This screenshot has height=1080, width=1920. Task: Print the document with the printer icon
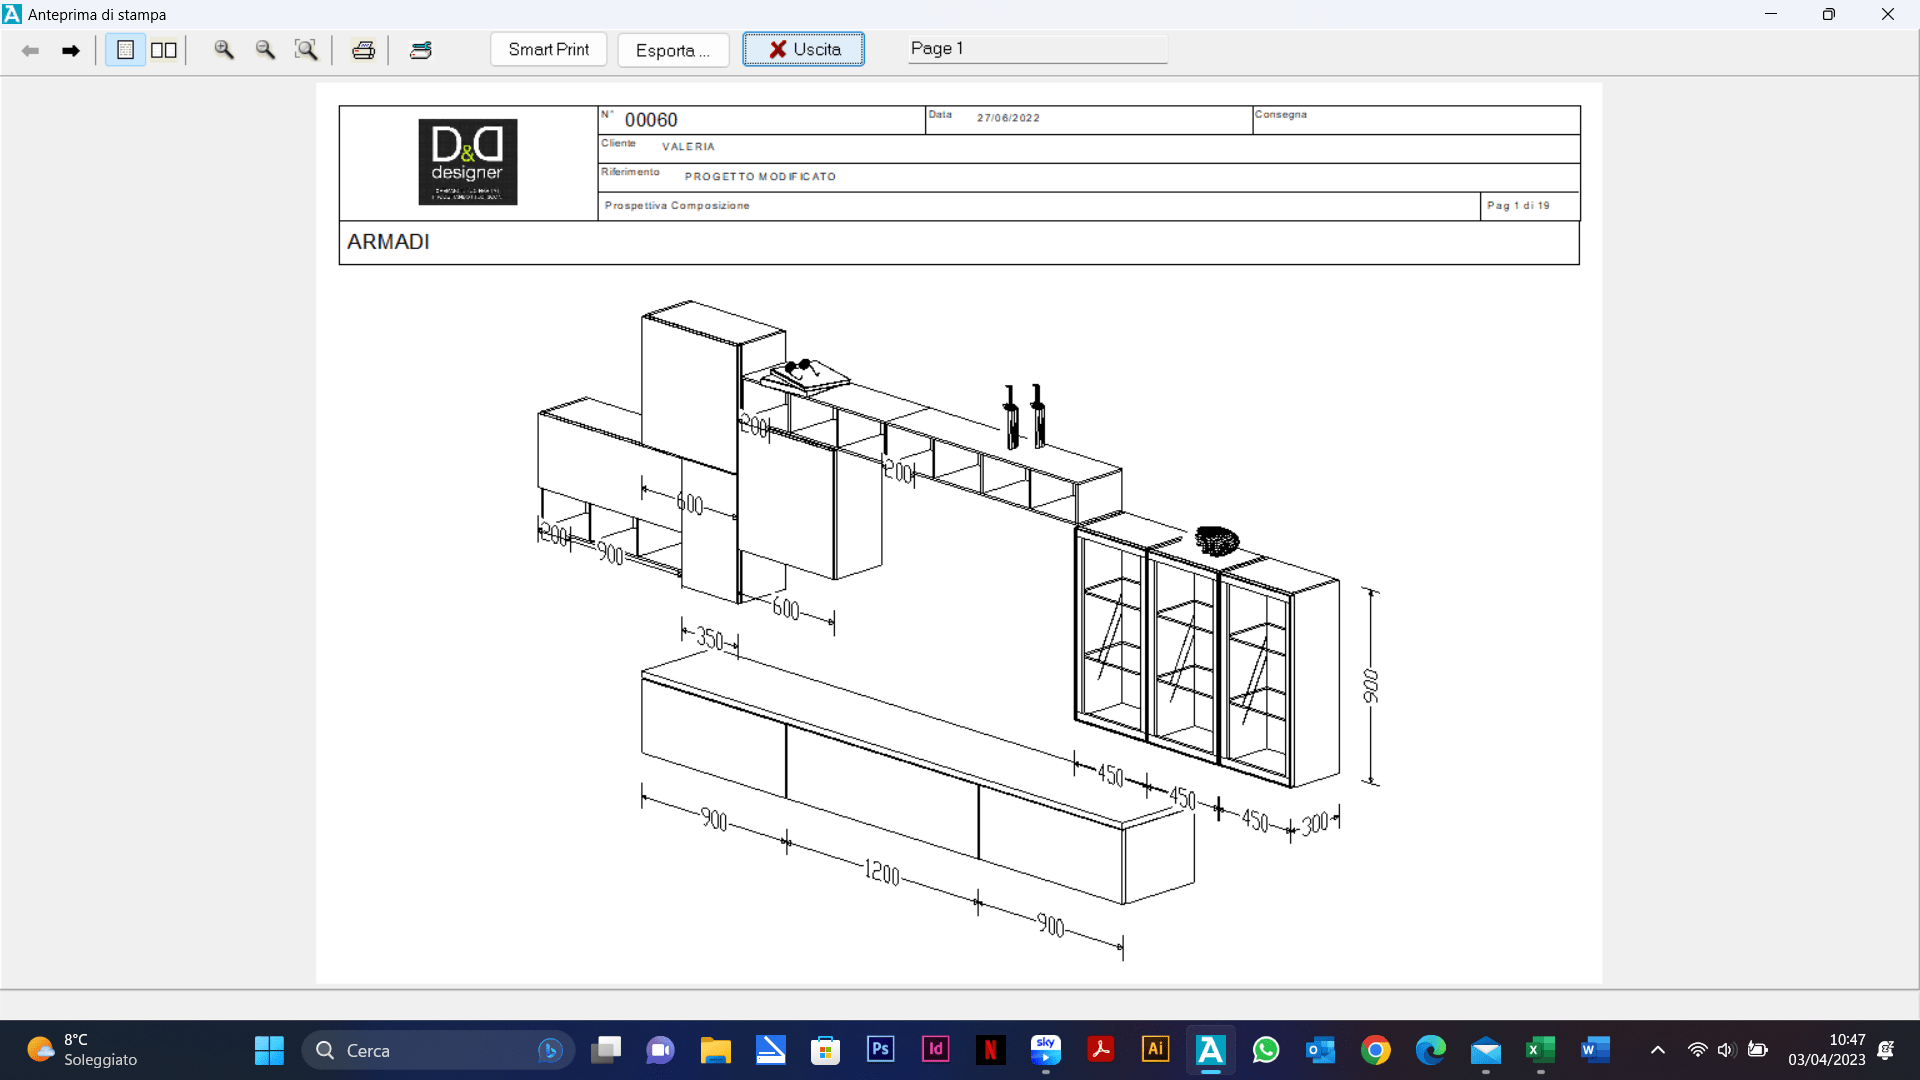click(363, 50)
